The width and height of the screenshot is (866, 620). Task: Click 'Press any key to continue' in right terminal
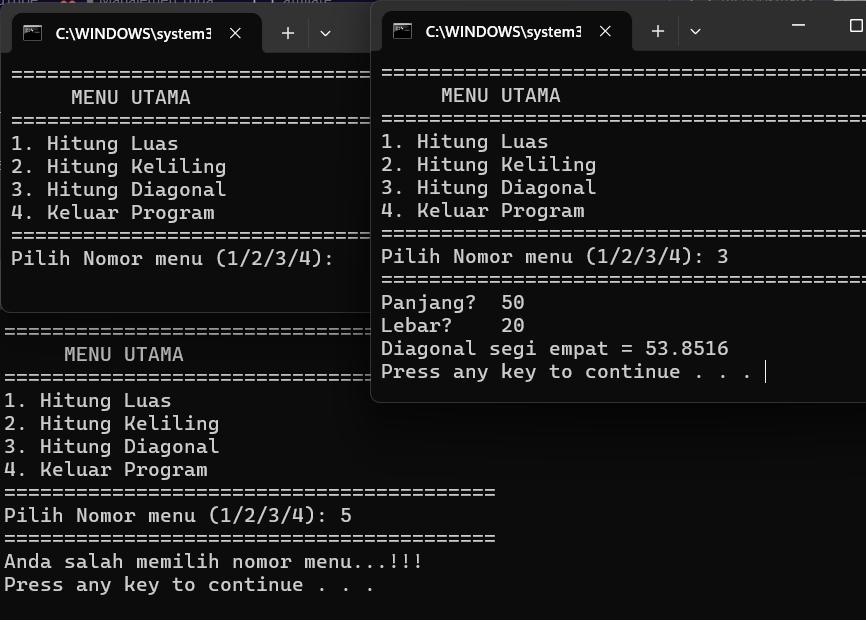565,372
